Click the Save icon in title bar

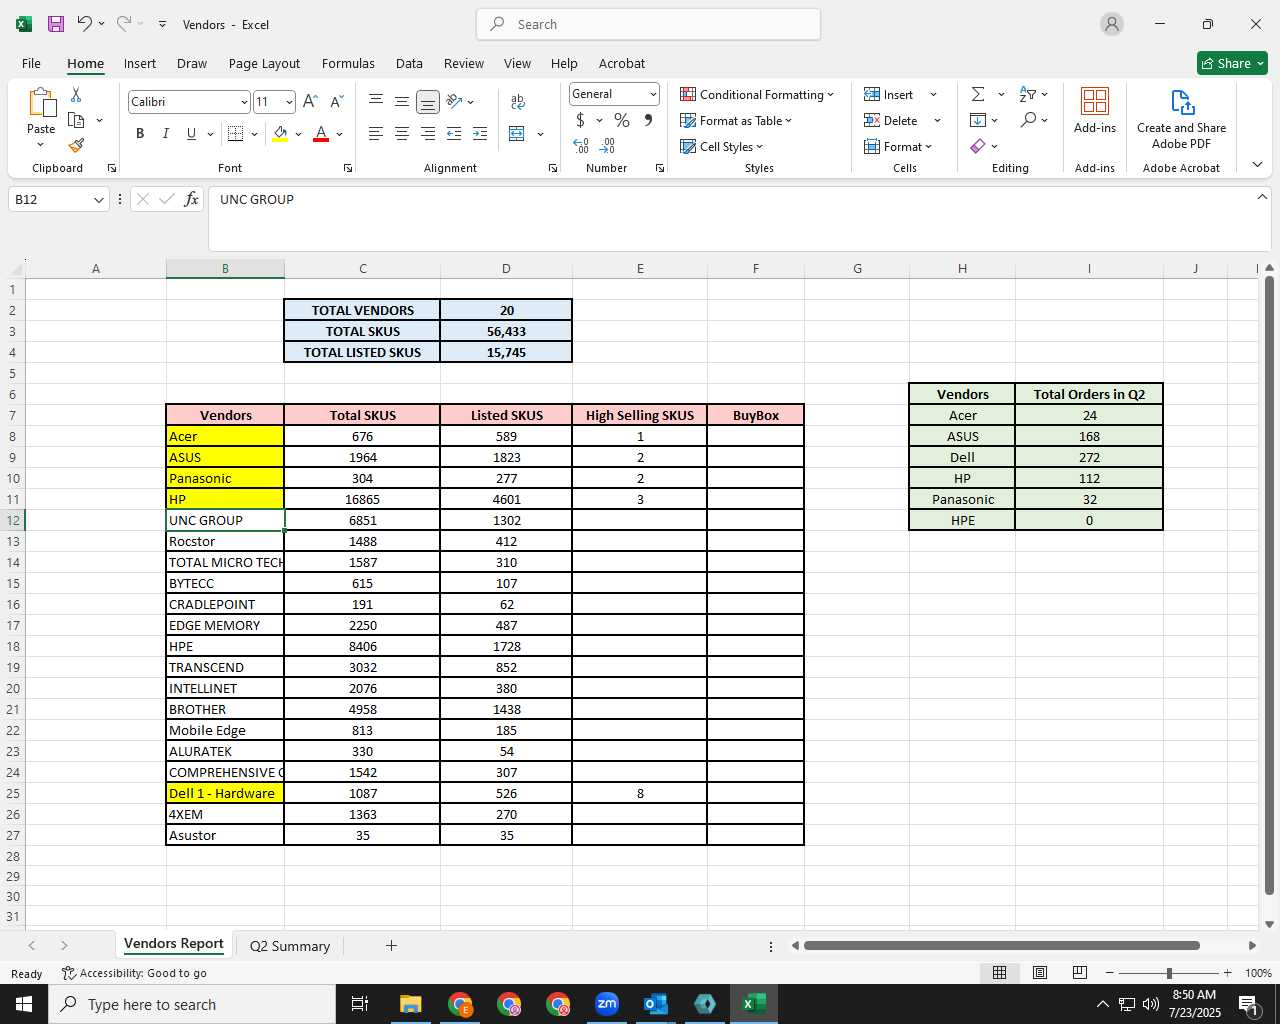pos(56,24)
